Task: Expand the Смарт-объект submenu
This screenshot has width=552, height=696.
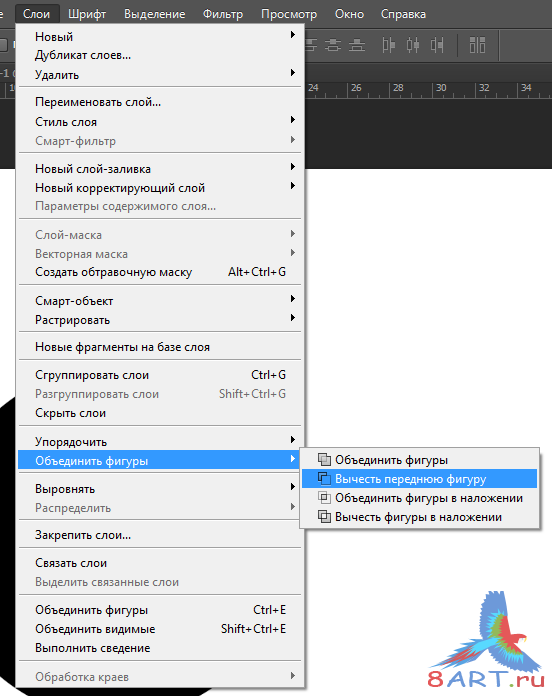Action: tap(160, 301)
